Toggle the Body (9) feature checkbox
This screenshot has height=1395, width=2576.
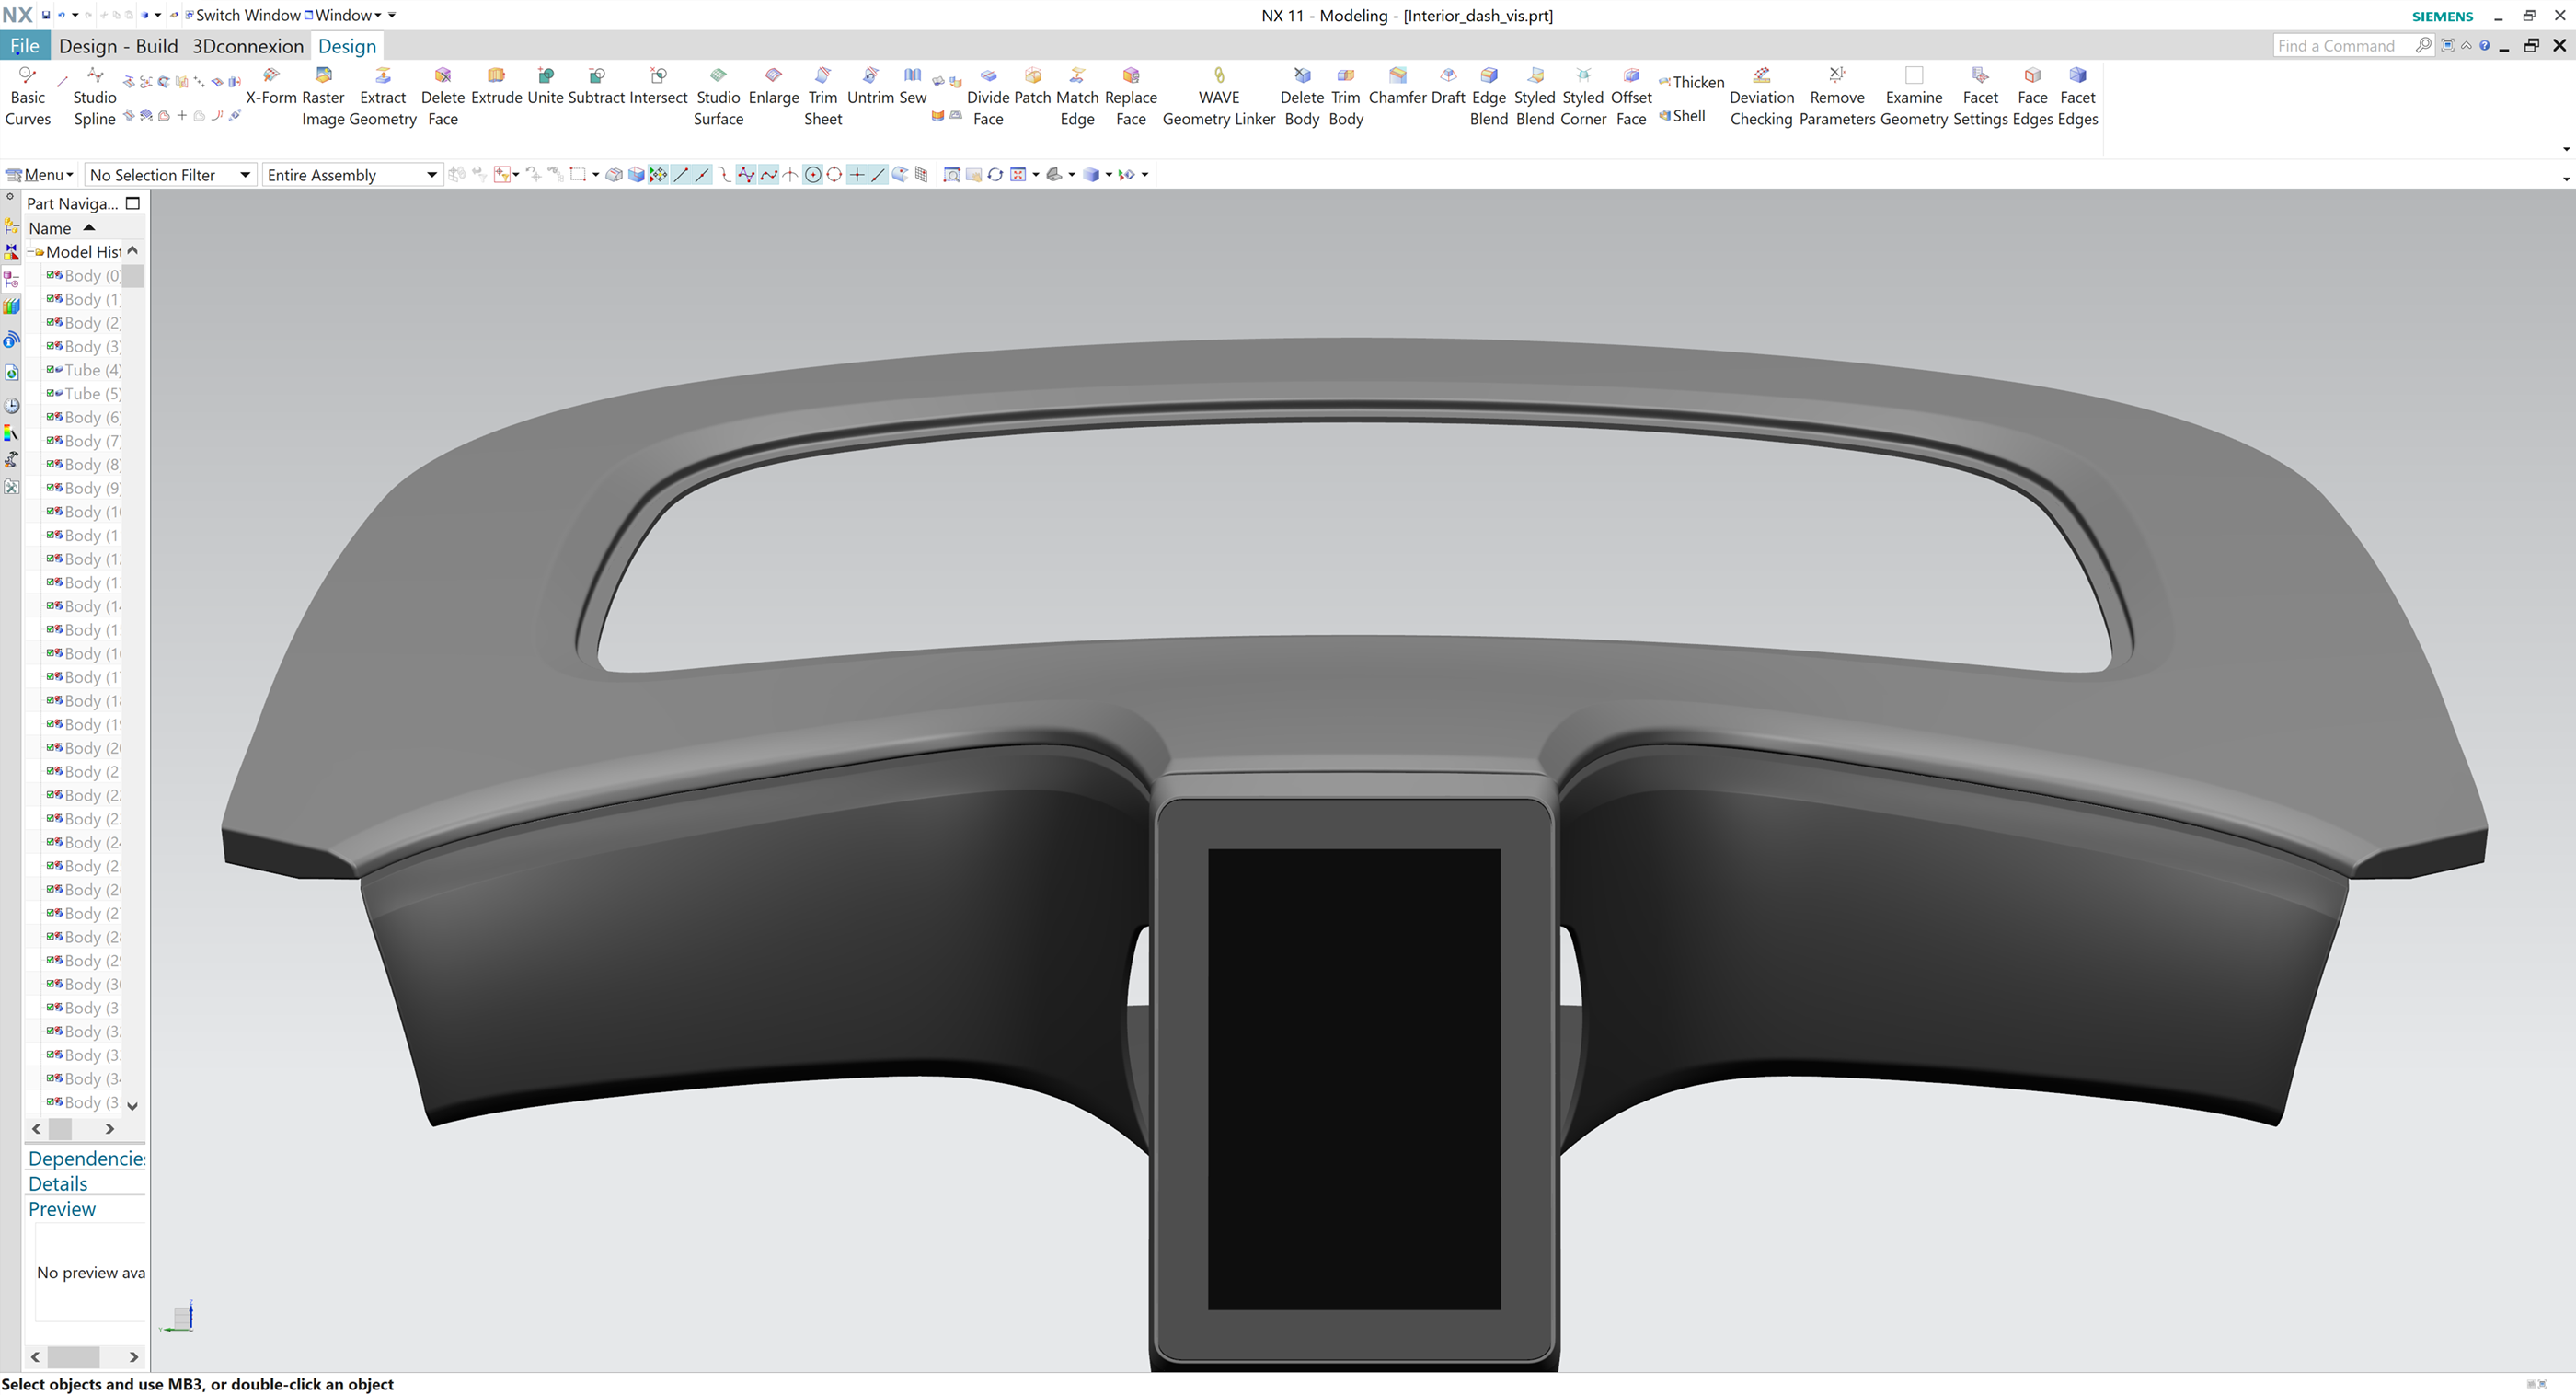coord(50,487)
